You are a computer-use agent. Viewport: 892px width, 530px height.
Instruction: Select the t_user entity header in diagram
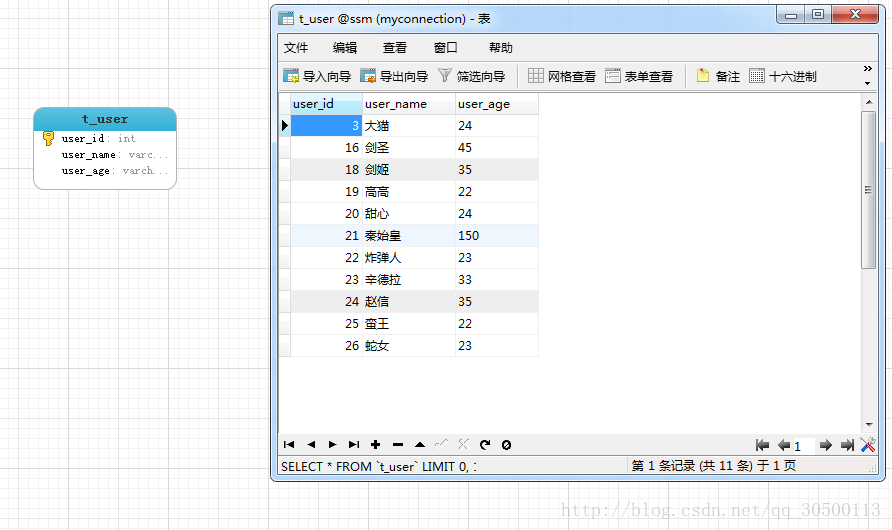pos(105,119)
